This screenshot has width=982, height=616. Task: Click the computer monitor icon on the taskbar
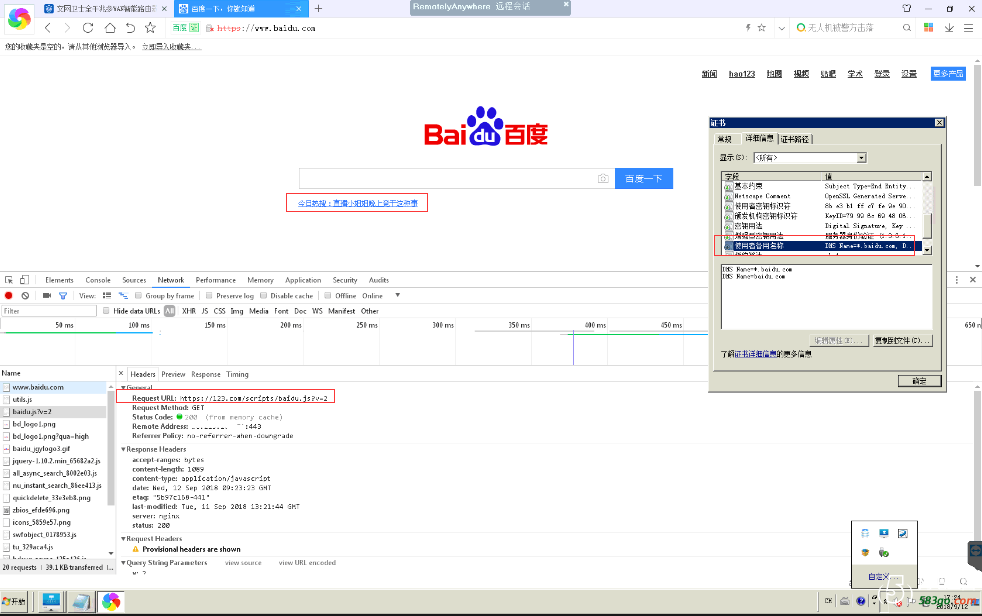(x=51, y=602)
